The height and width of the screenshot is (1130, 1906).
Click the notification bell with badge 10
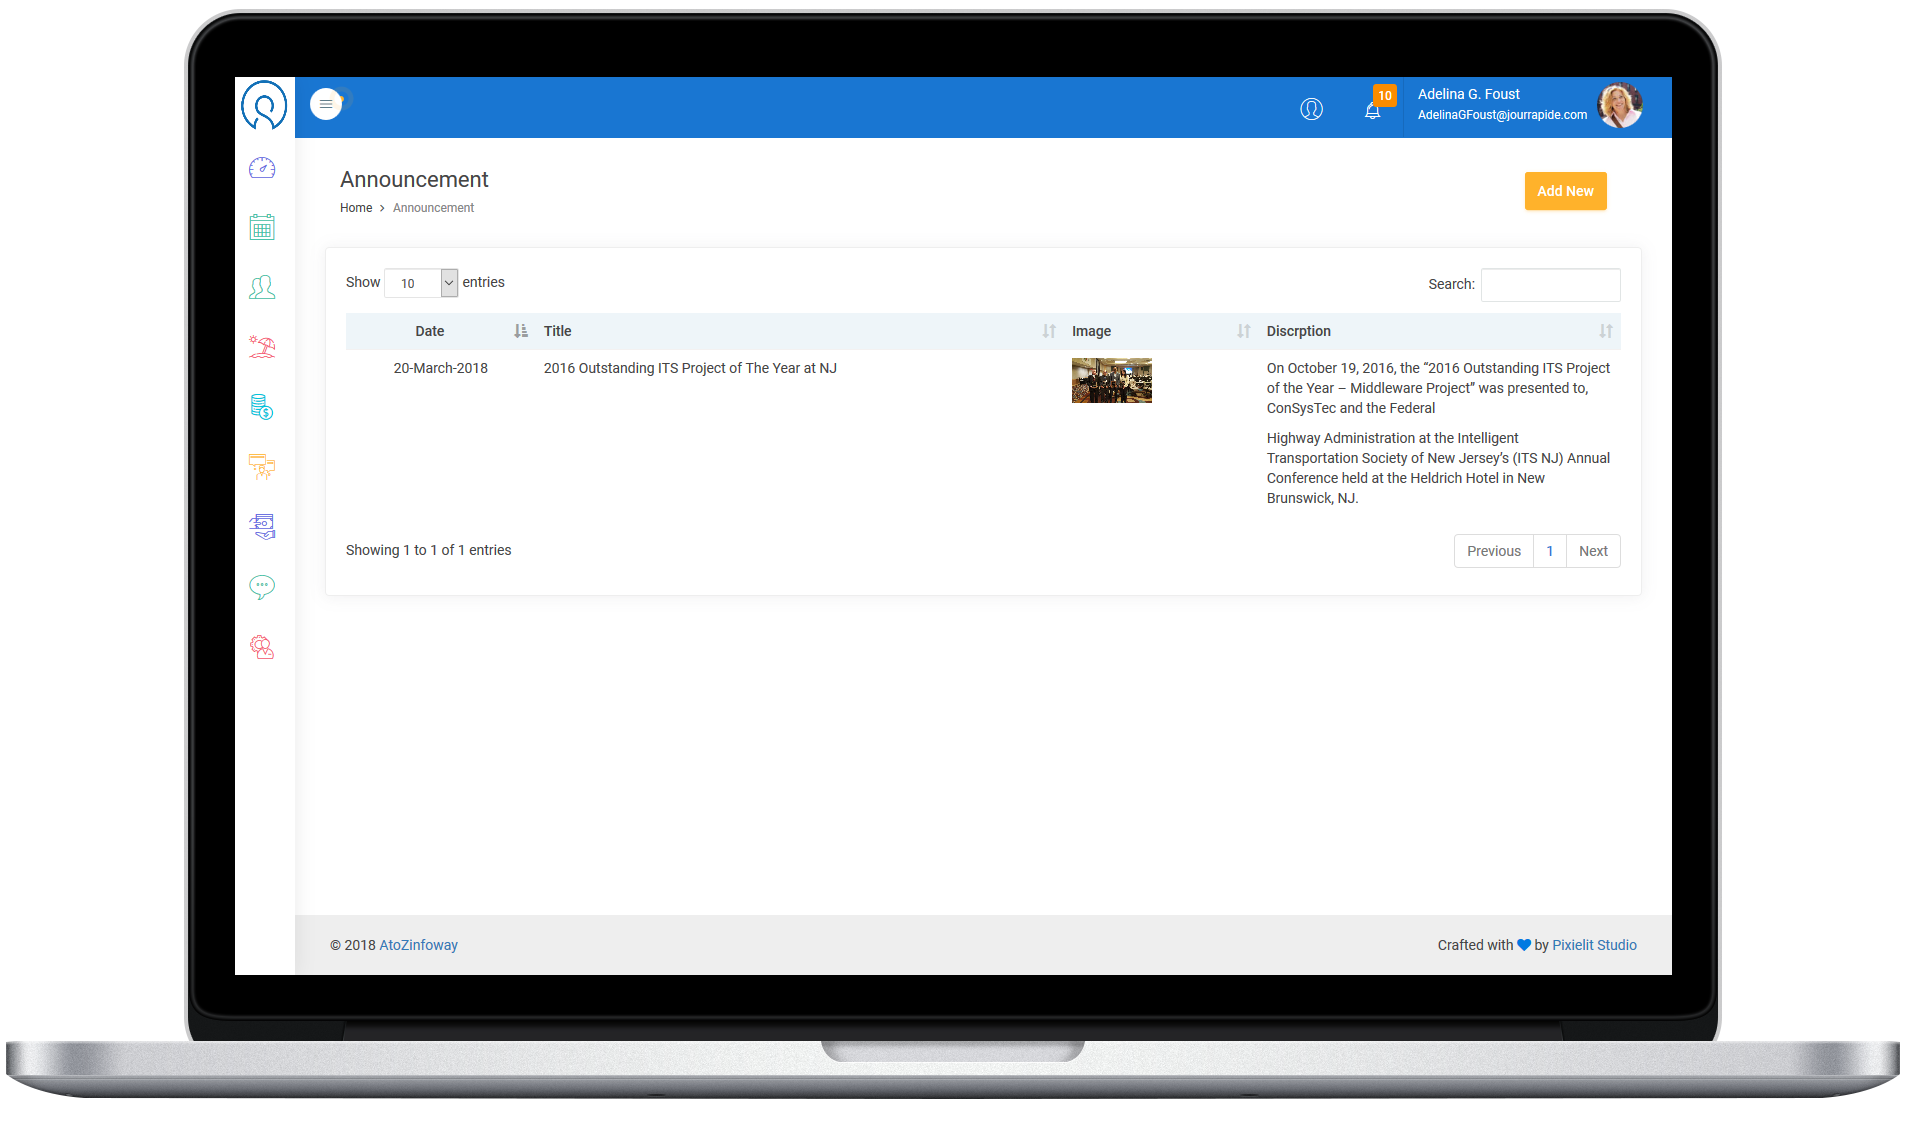point(1373,110)
